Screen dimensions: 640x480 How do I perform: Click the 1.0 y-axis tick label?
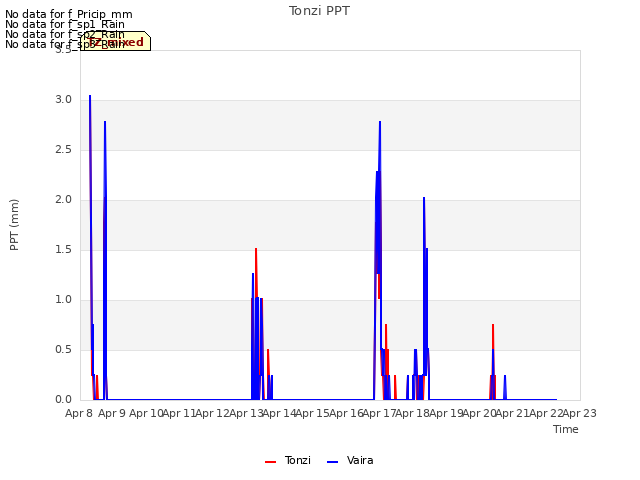click(x=63, y=300)
